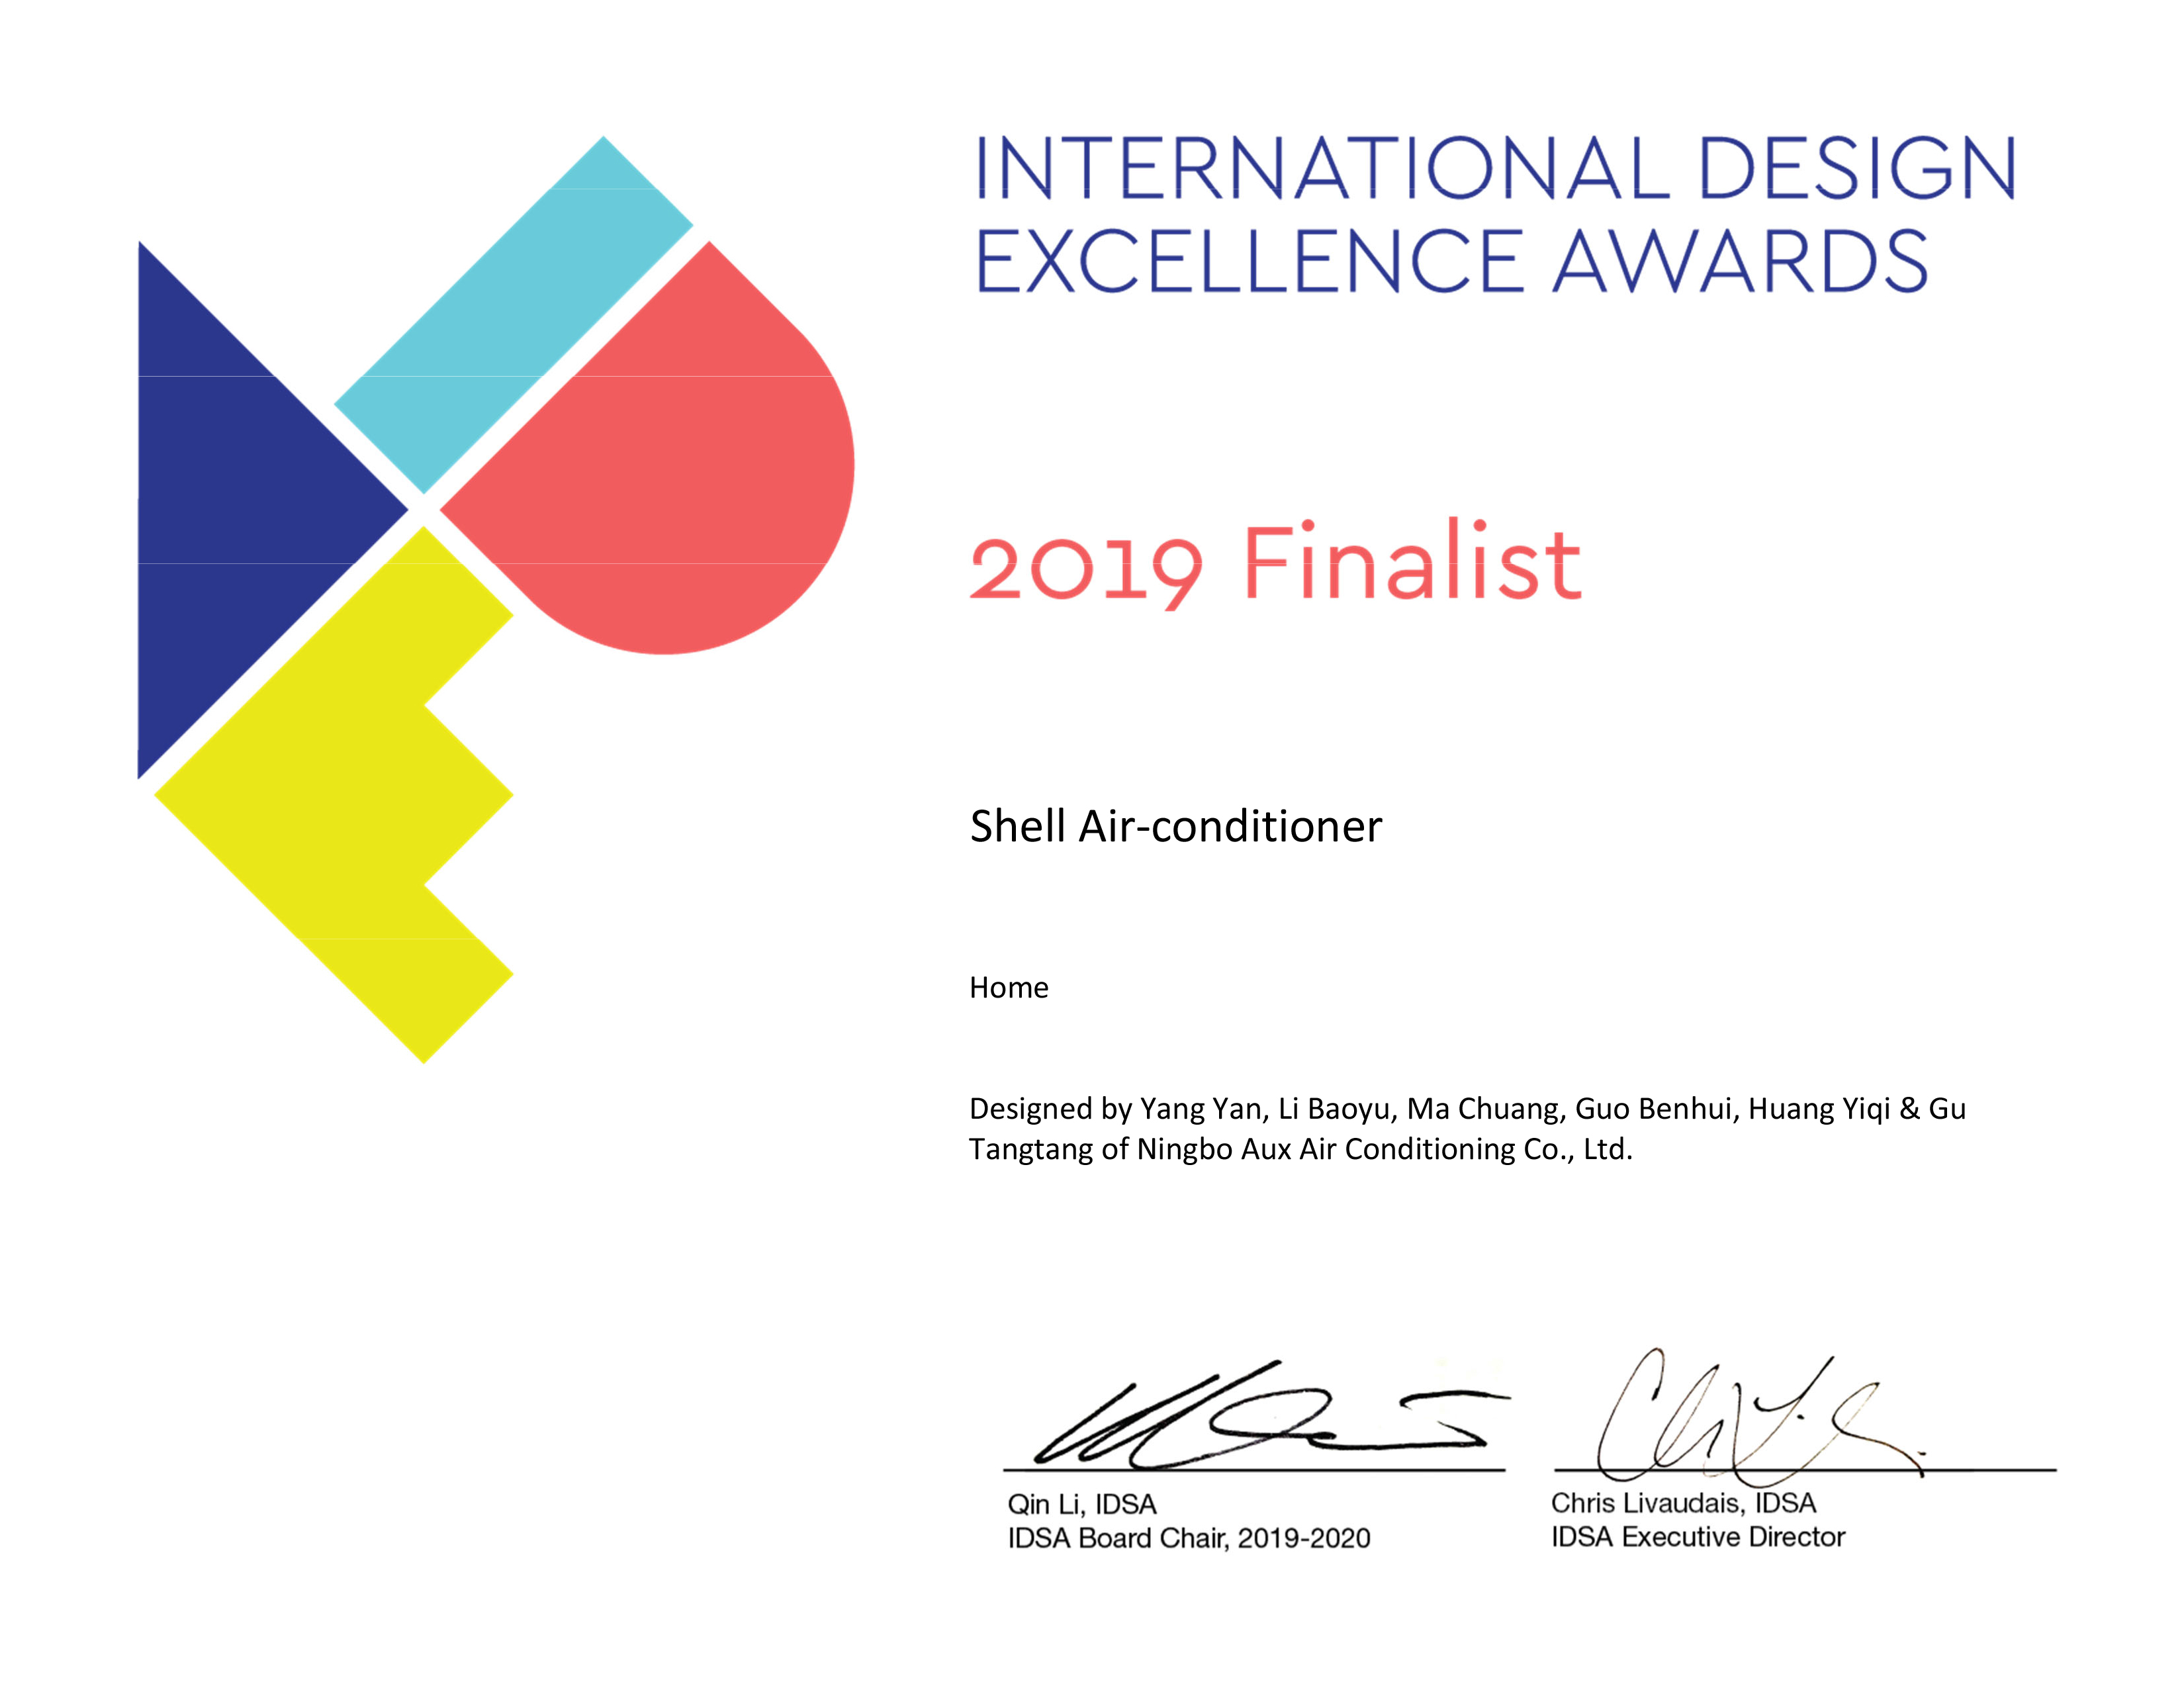Viewport: 2184px width, 1688px height.
Task: Click the line "Tangtang of Ningbo Aux Air Conditioning"
Action: click(x=1300, y=1150)
